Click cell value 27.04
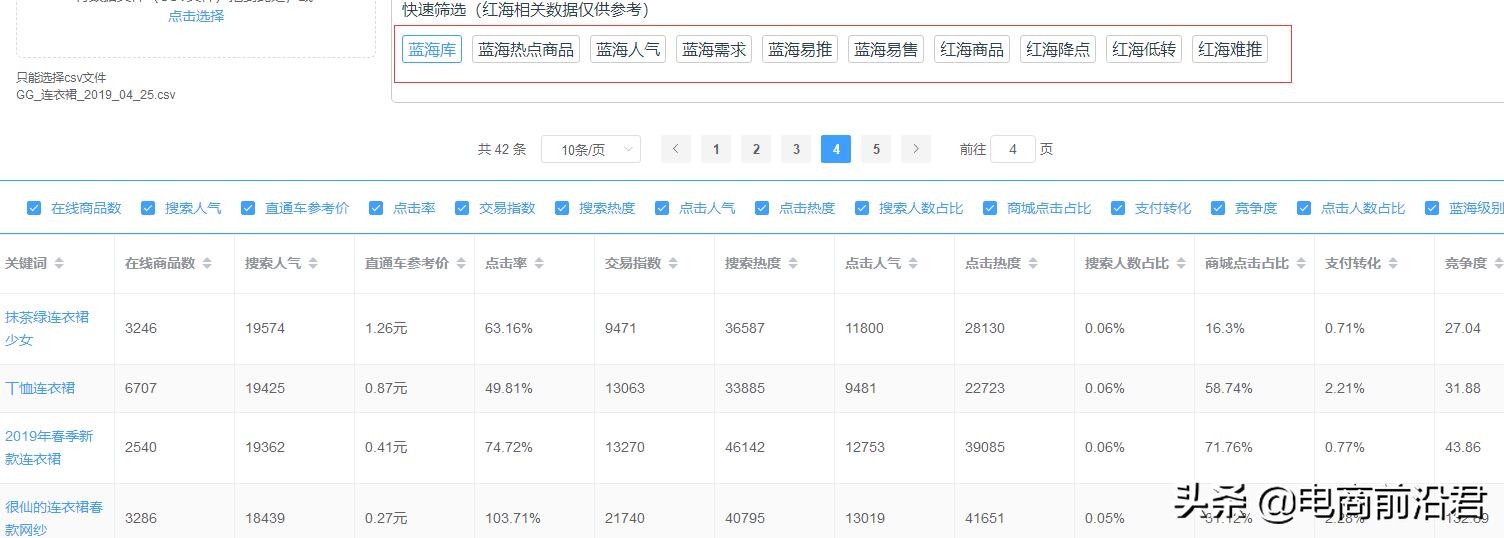The height and width of the screenshot is (538, 1504). pyautogui.click(x=1463, y=328)
